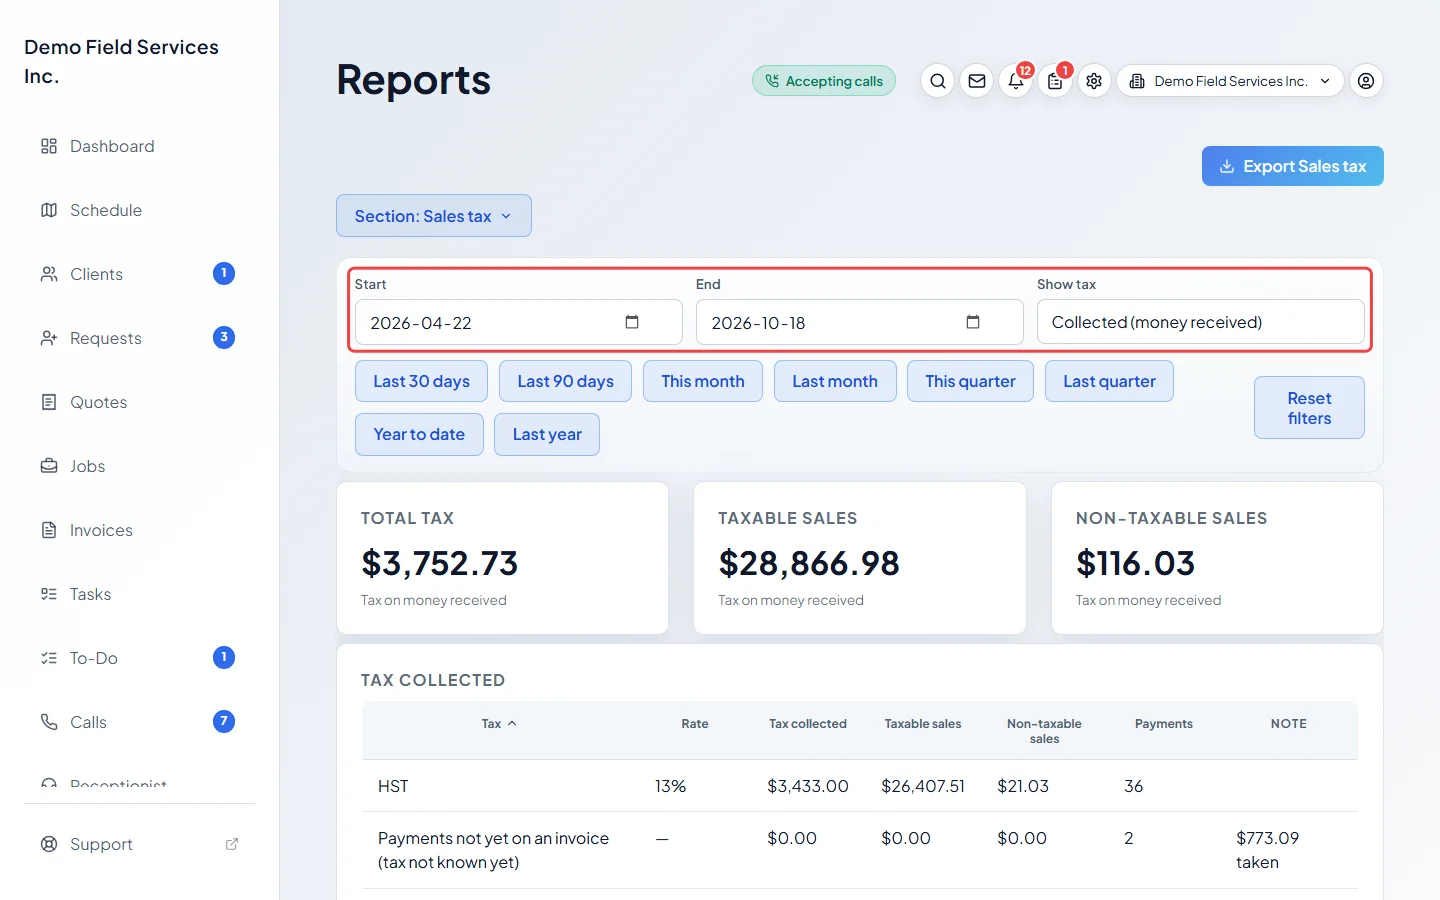1440x900 pixels.
Task: Open the settings gear icon
Action: click(1094, 81)
